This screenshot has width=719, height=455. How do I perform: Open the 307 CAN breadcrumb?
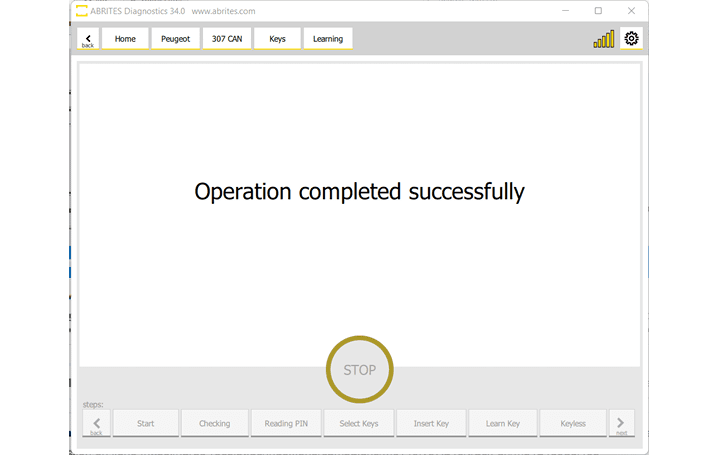(226, 39)
